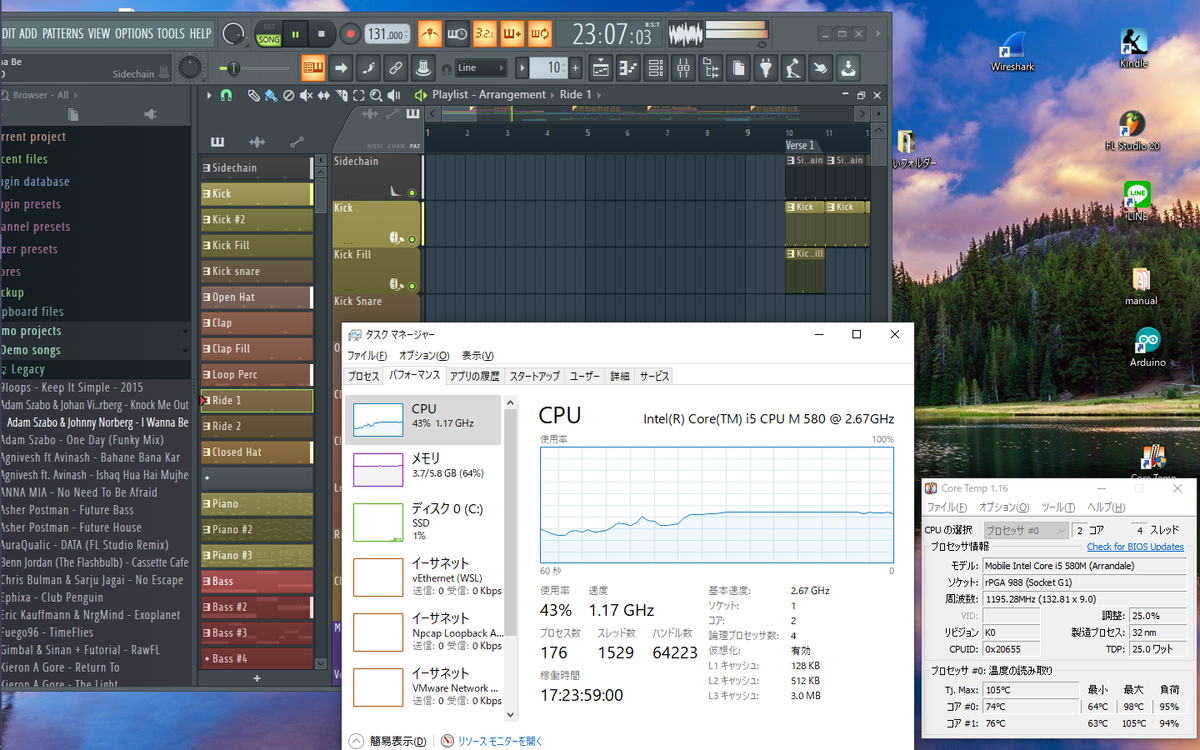Select the playlist Playback speaker tool
1200x750 pixels.
coord(392,95)
